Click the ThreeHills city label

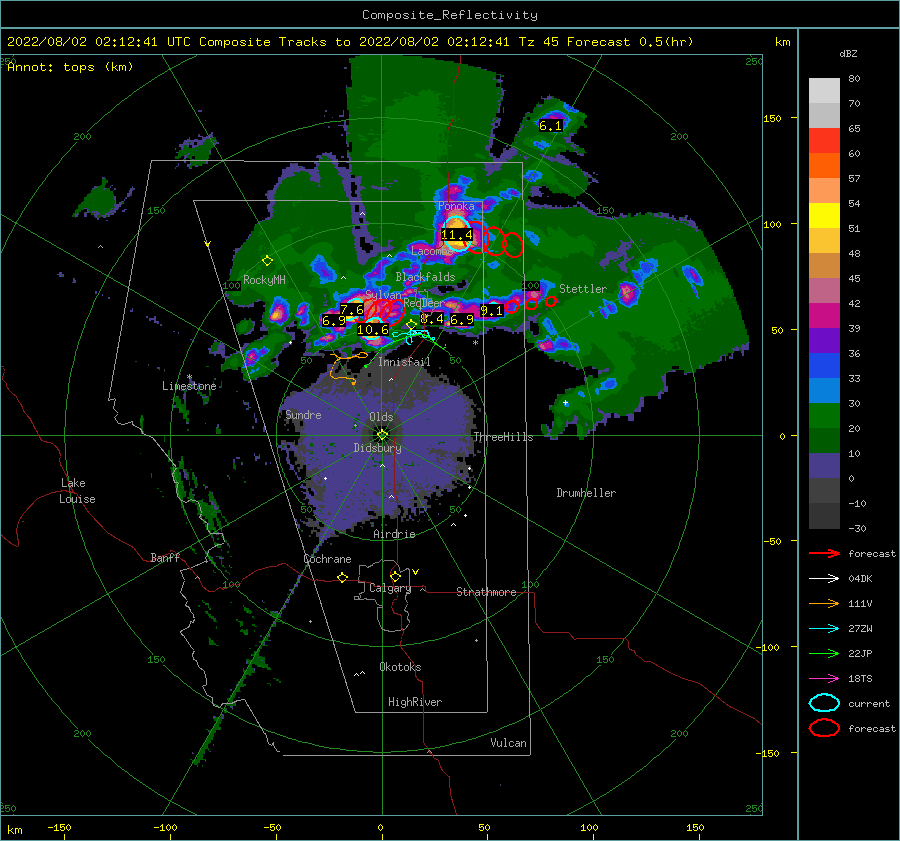(503, 437)
